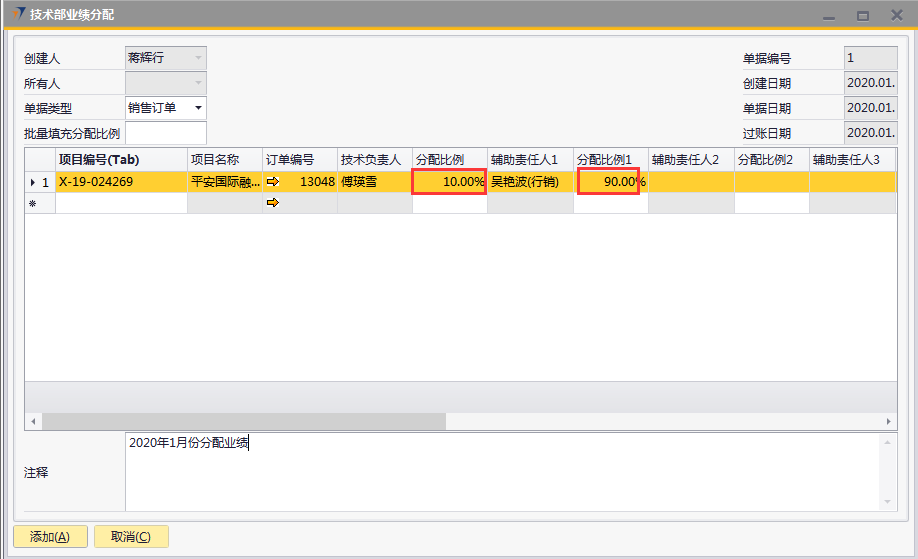Open the 所有人 dropdown
Screen dimensions: 918x559
198,83
